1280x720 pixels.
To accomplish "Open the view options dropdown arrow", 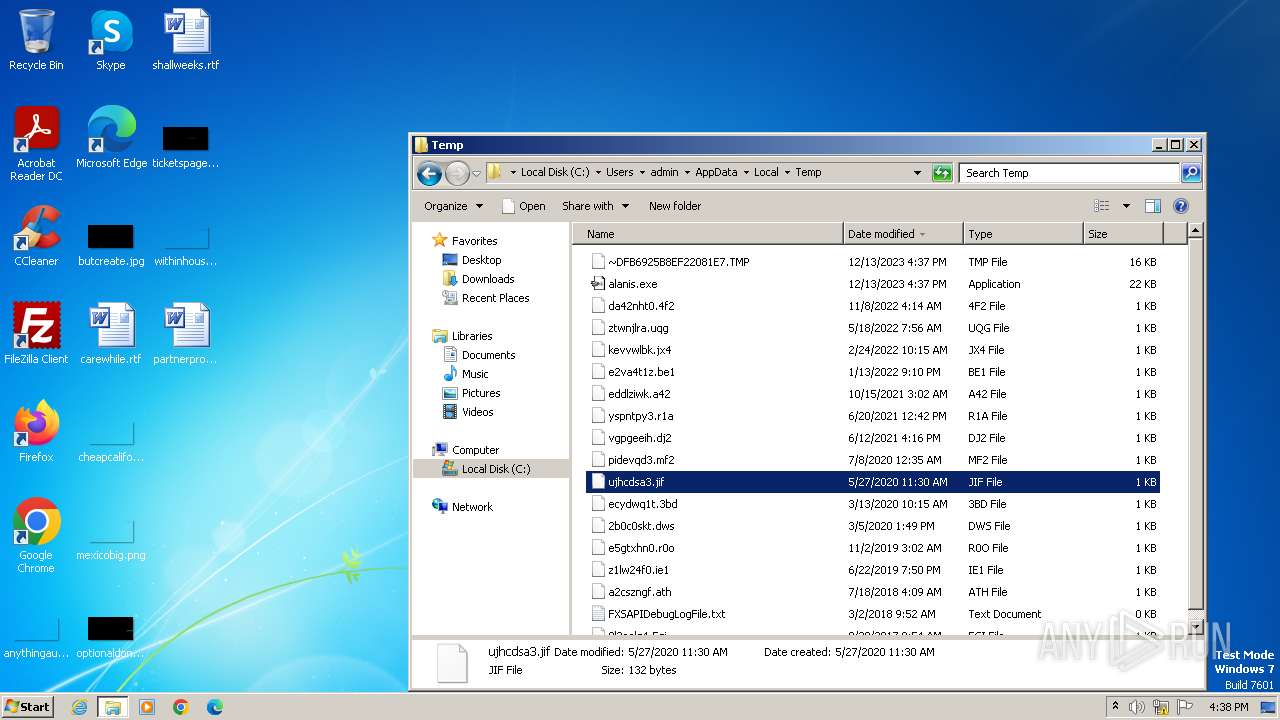I will pyautogui.click(x=1126, y=206).
